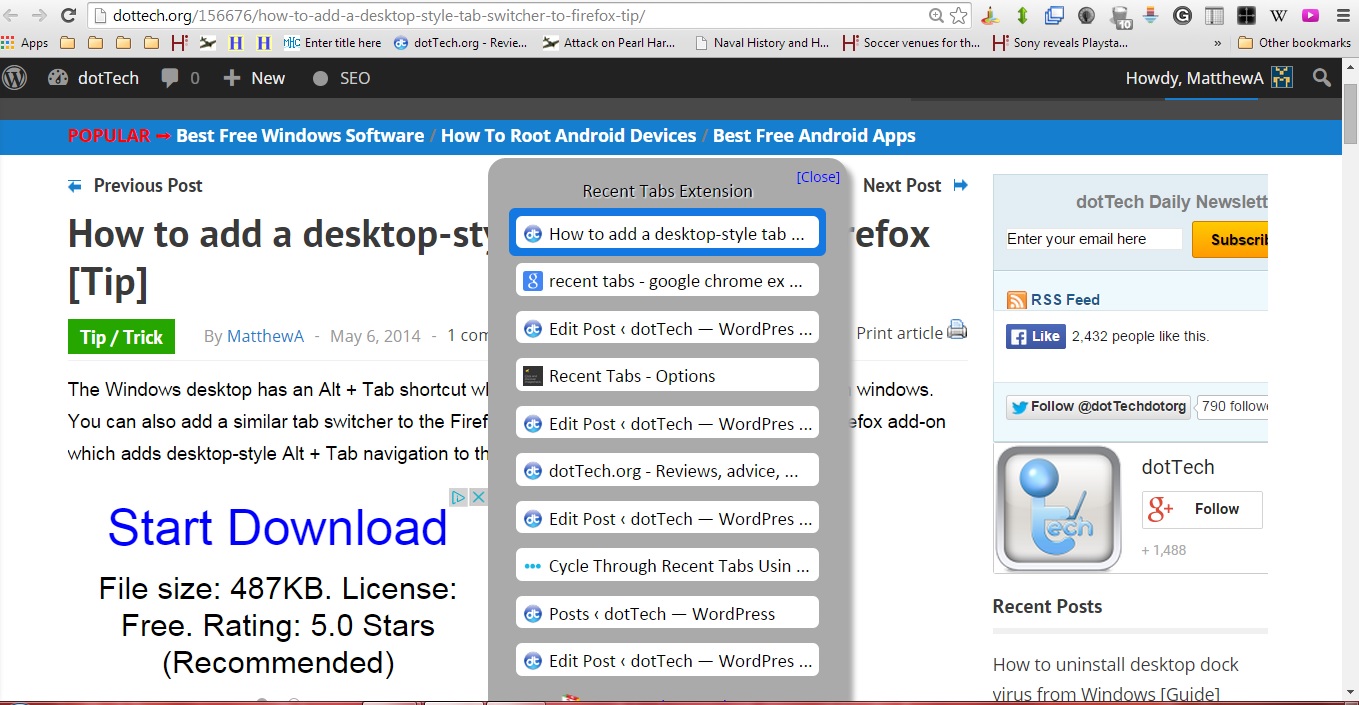Screen dimensions: 1359x705
Task: Switch to 'dotTech.org - Reviews, advice' tab
Action: [x=667, y=471]
